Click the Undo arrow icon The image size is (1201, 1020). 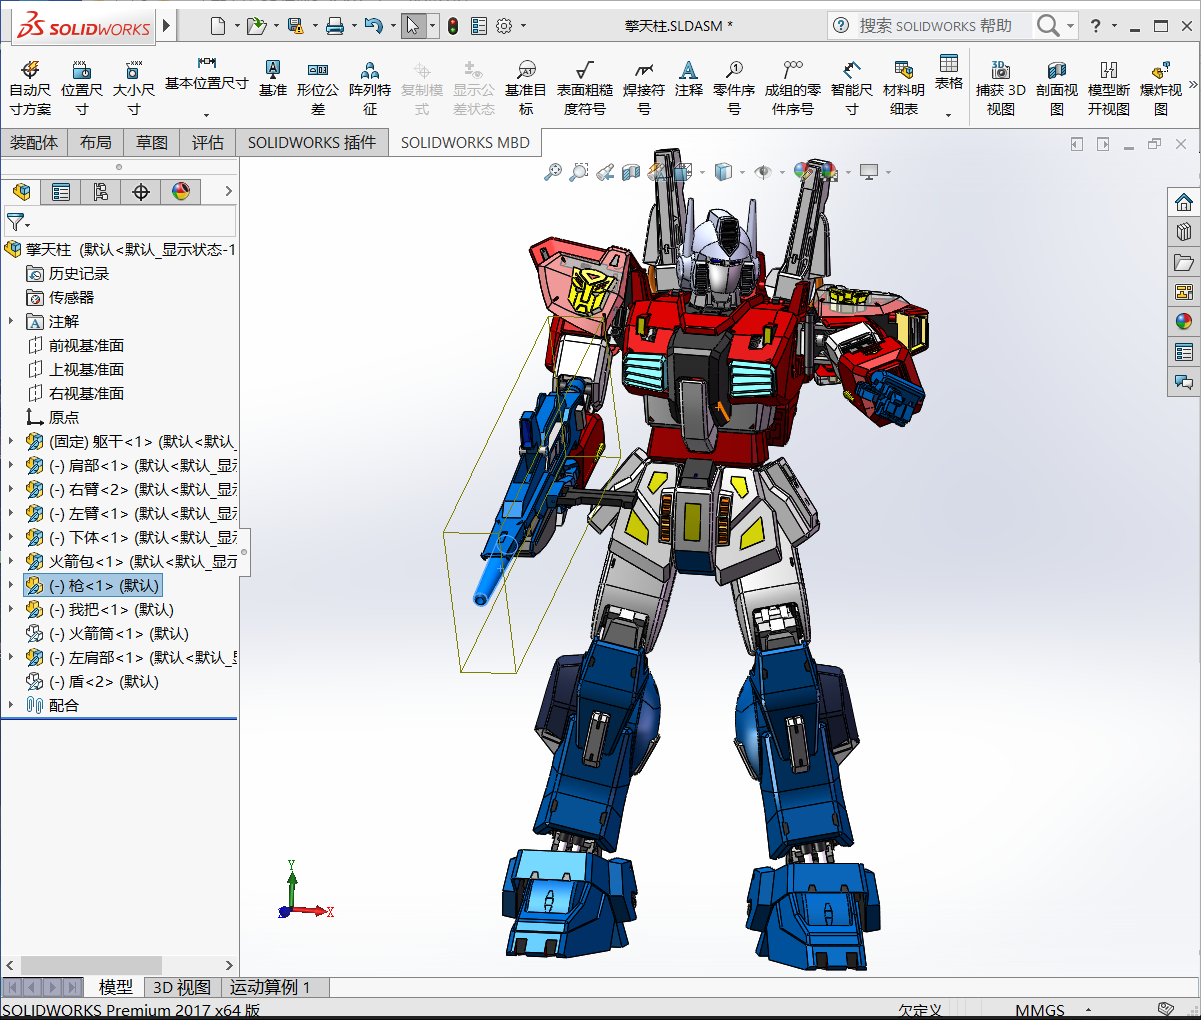pos(373,26)
